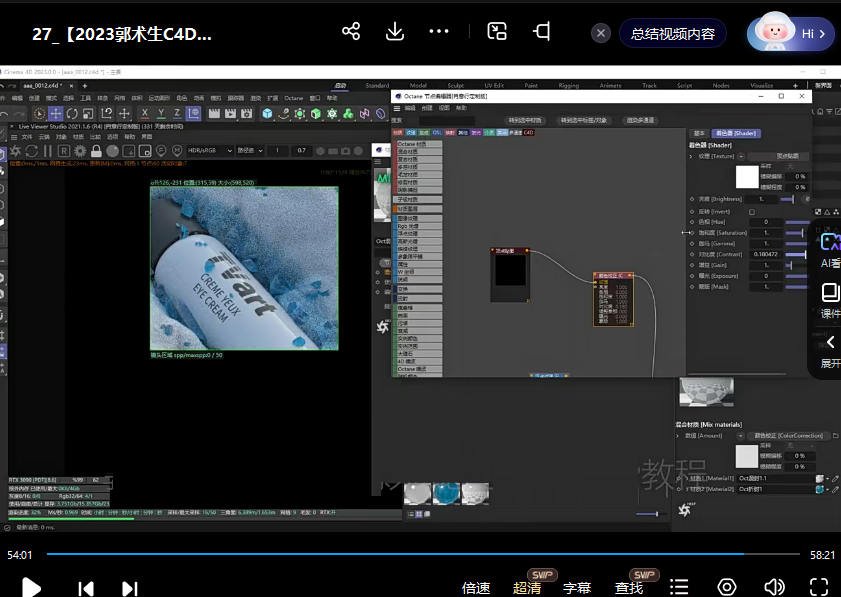Open the 编辑 menu in the Octane node editor
841x597 pixels.
point(409,108)
